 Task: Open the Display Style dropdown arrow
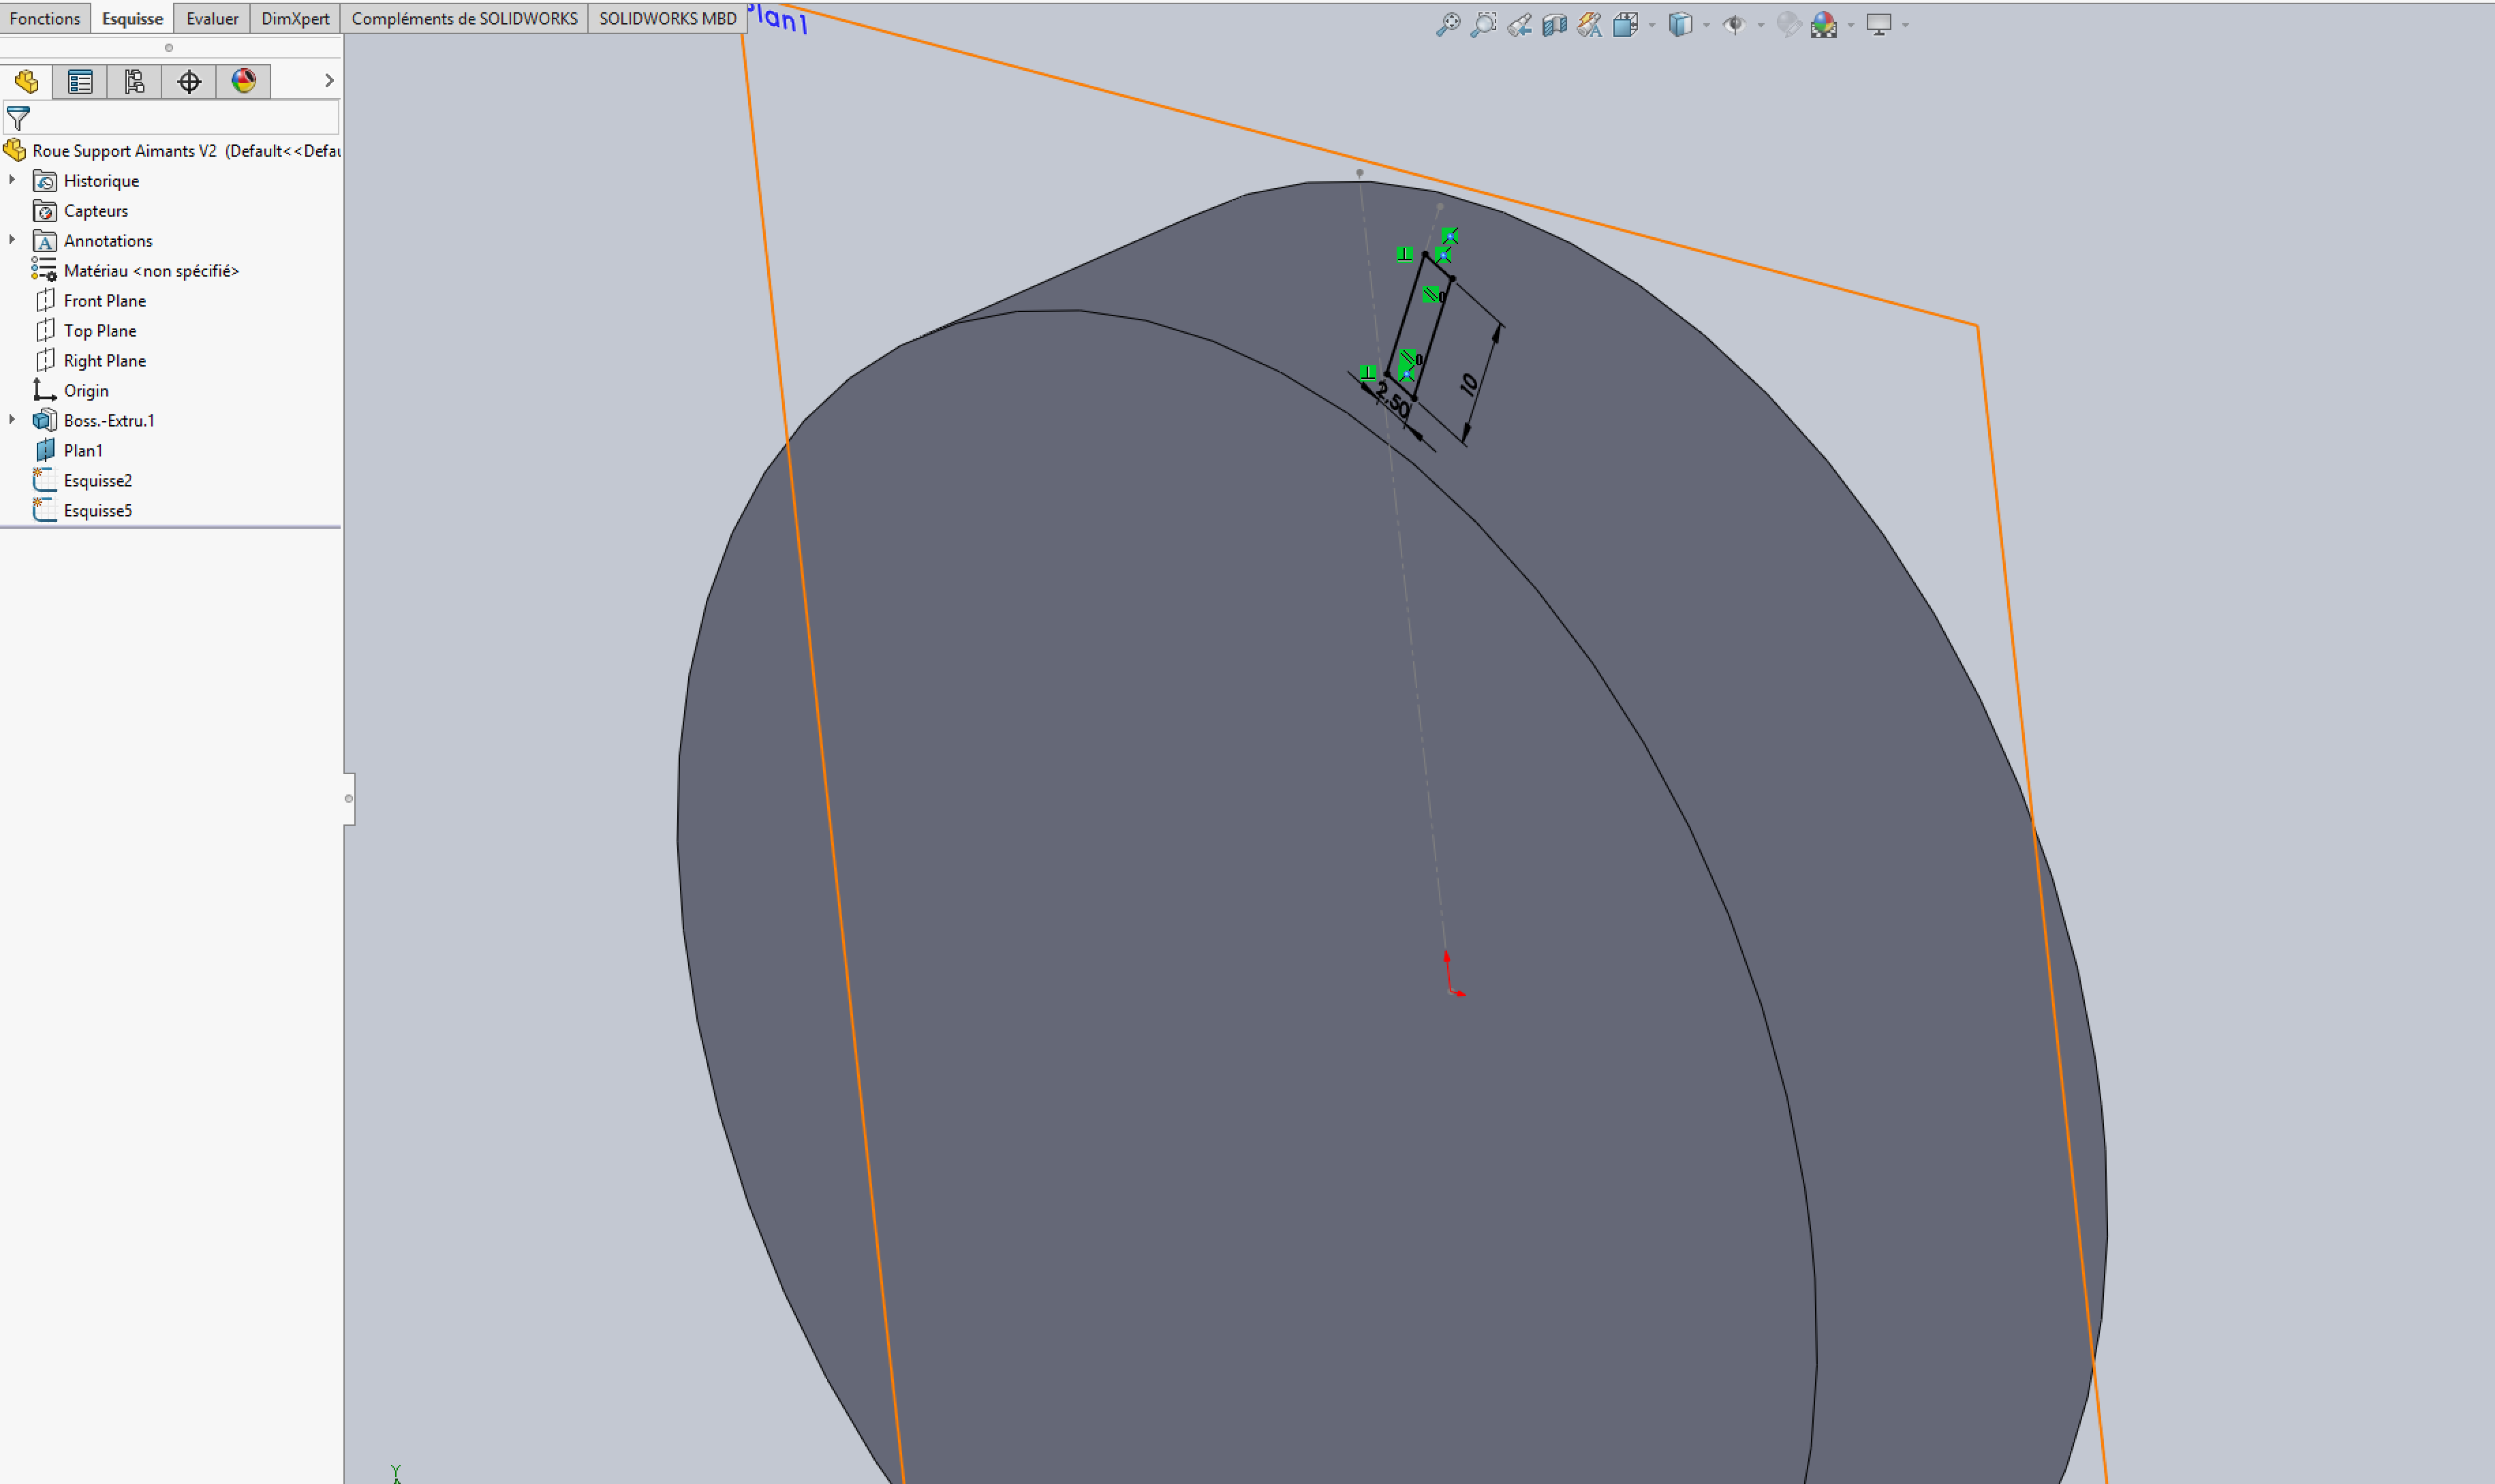(1706, 25)
